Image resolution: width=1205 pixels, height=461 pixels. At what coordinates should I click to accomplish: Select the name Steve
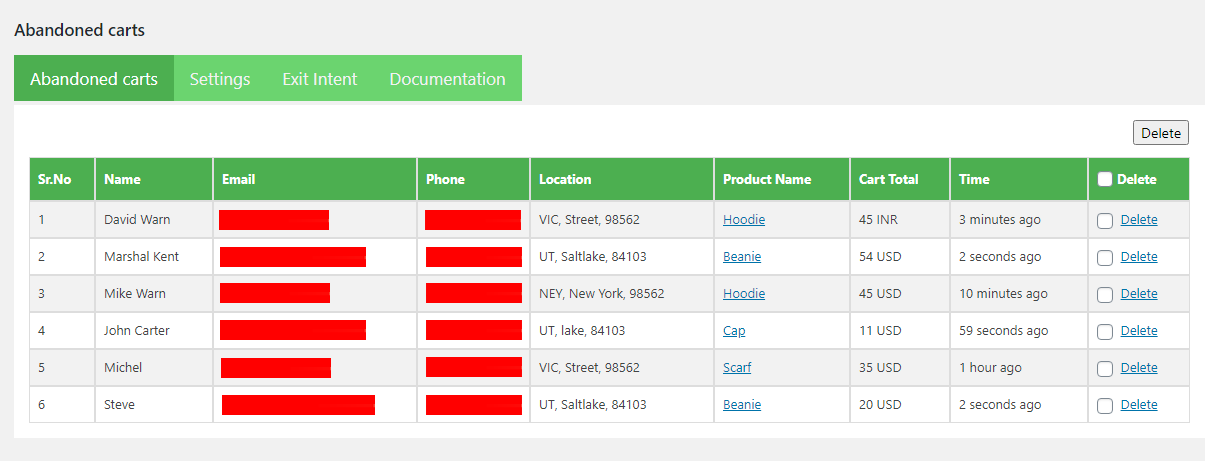119,404
